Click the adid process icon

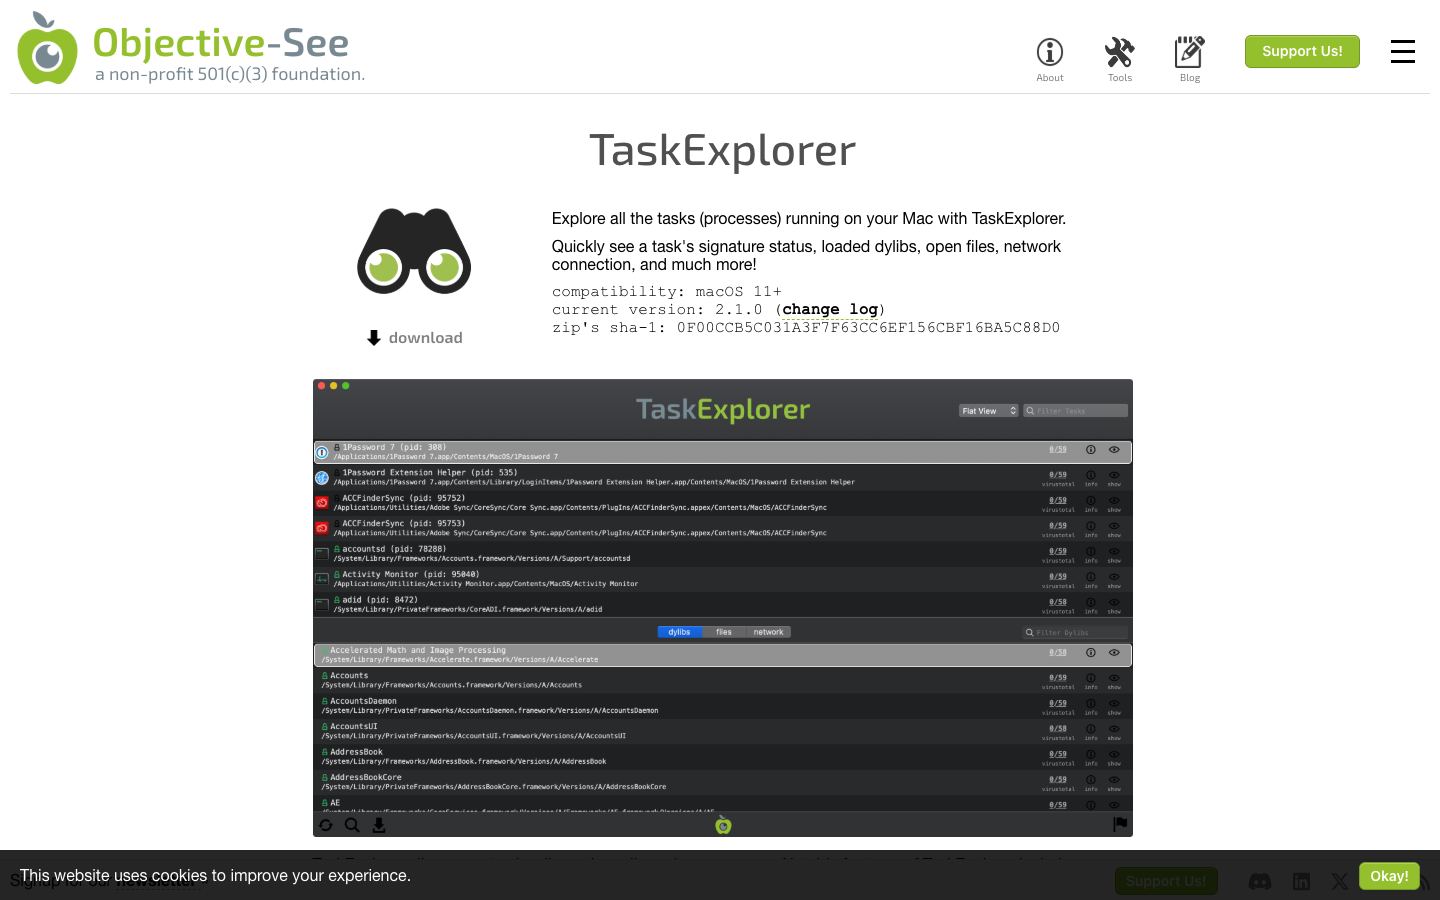[322, 605]
